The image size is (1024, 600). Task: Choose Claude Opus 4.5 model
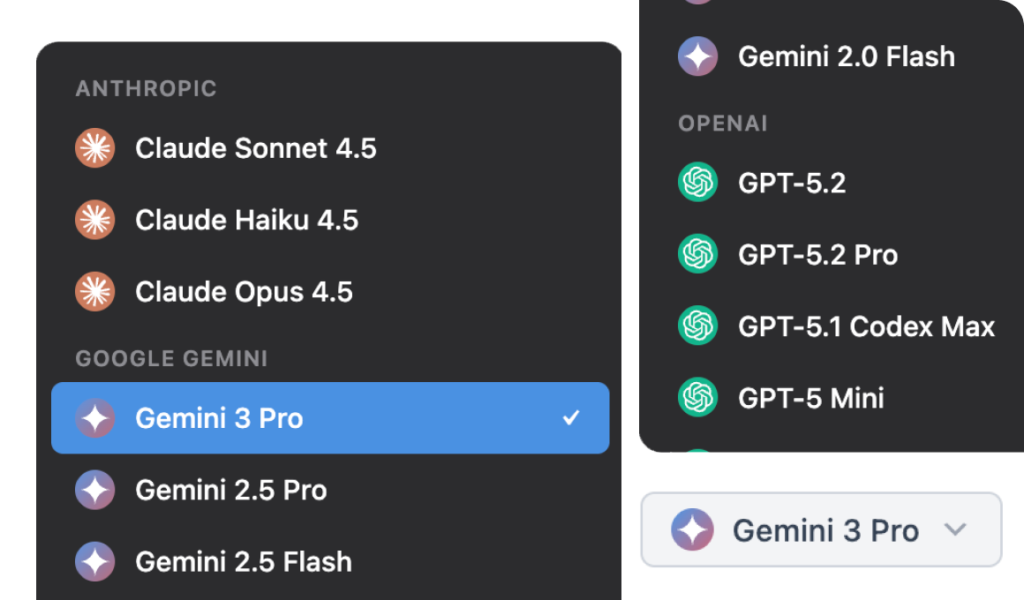pos(244,292)
